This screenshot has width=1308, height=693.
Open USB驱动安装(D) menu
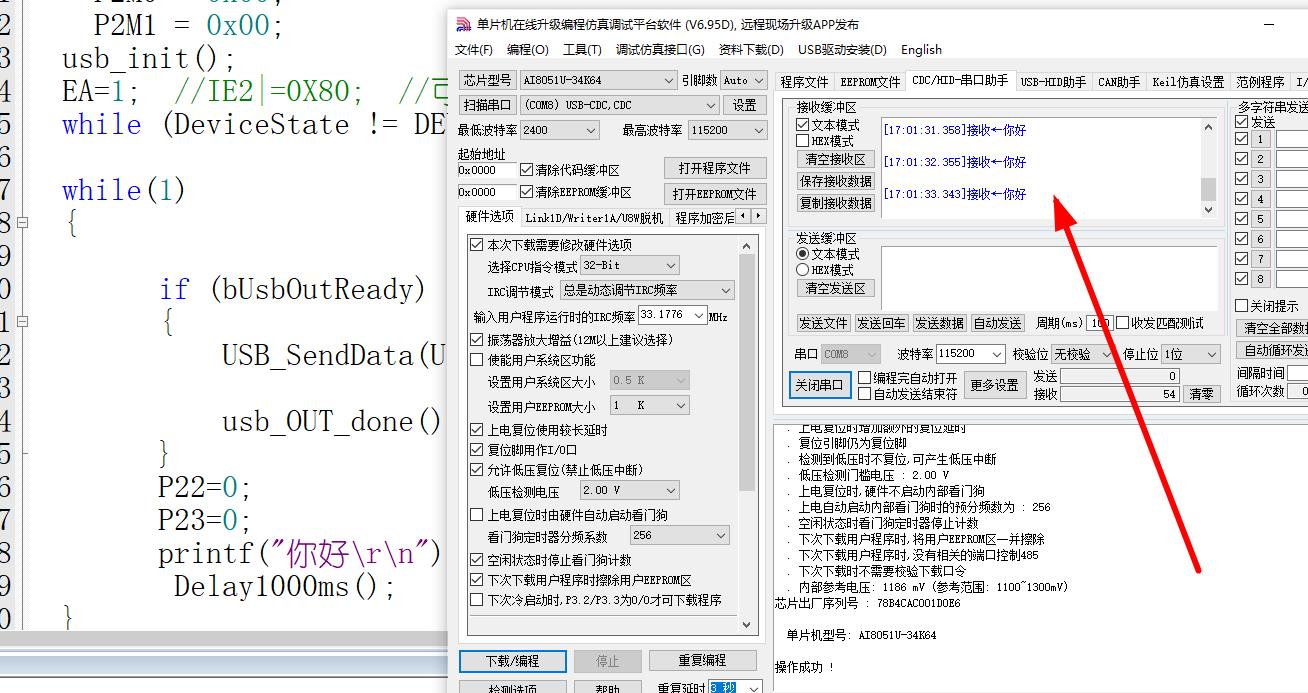(x=842, y=50)
